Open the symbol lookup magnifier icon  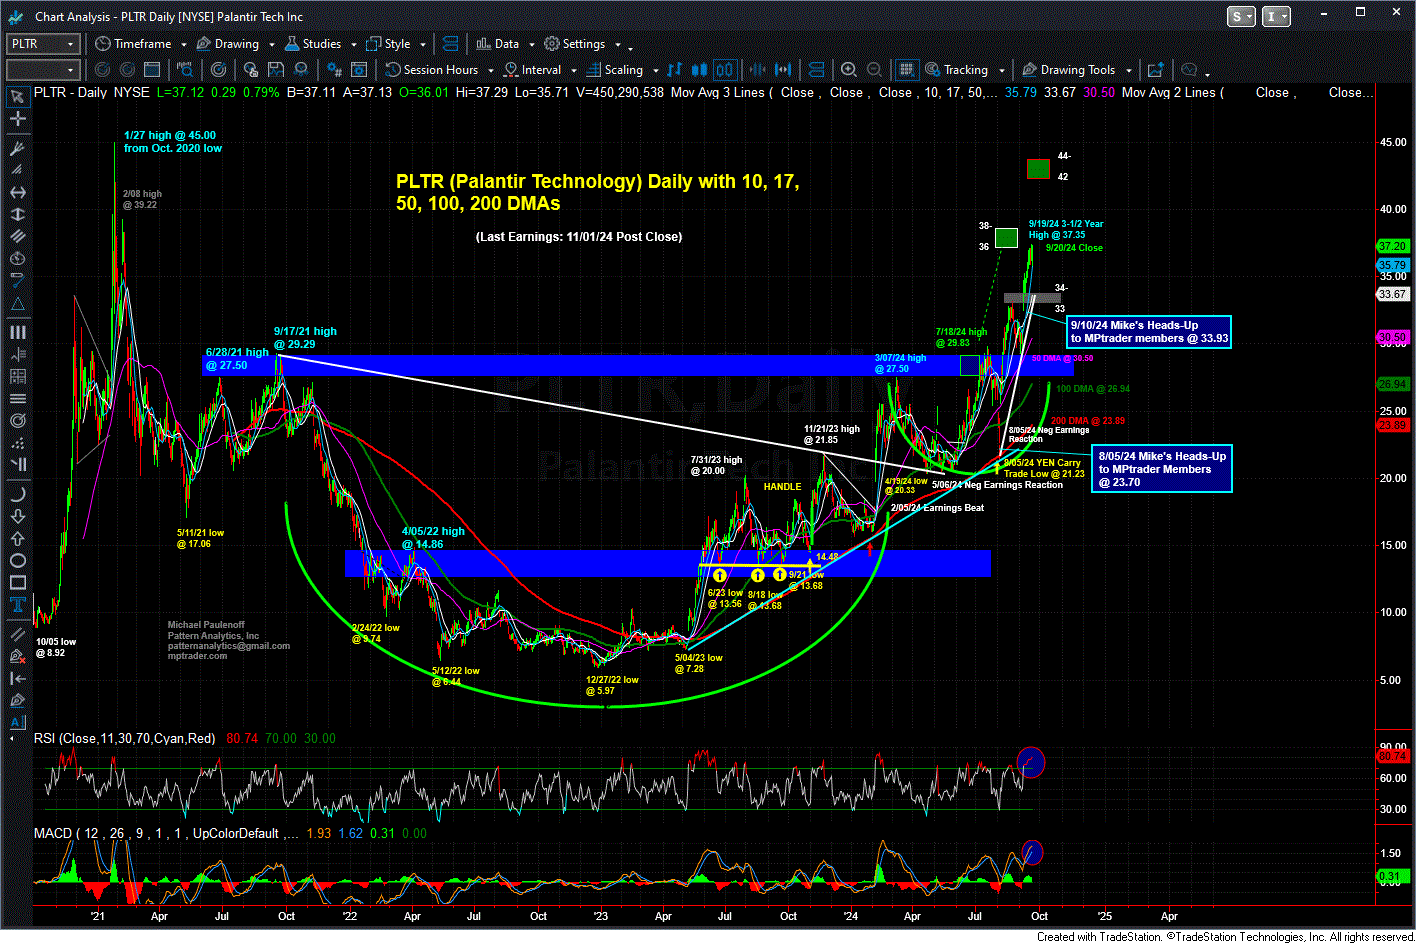point(185,70)
